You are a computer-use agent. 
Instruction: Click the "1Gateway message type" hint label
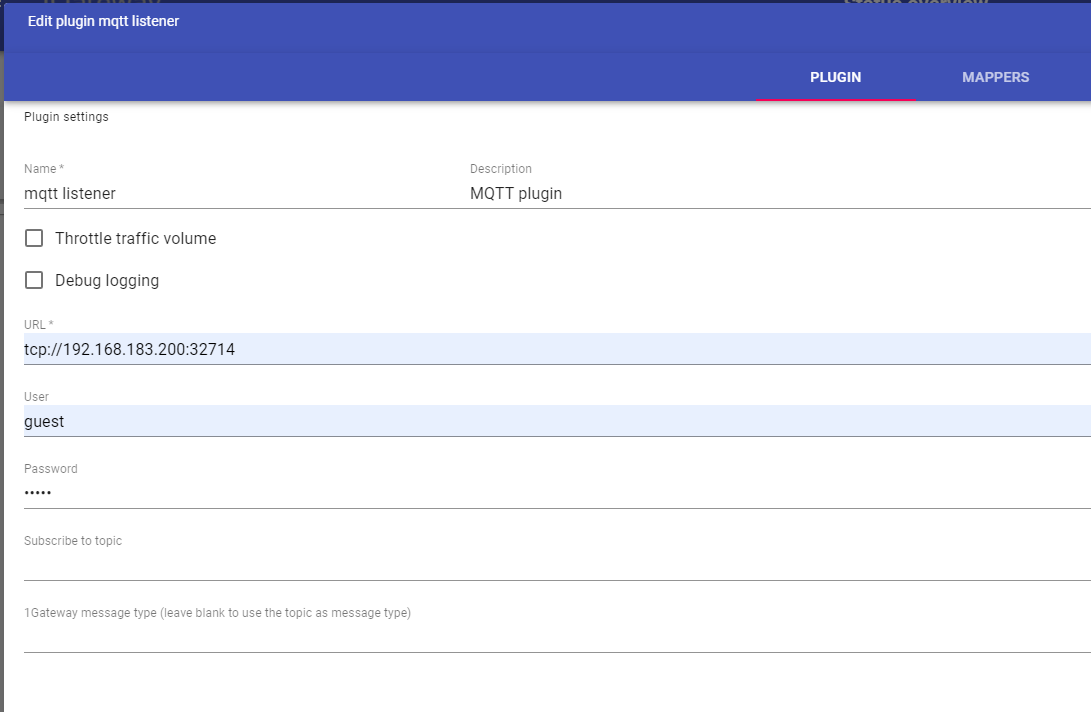(217, 613)
